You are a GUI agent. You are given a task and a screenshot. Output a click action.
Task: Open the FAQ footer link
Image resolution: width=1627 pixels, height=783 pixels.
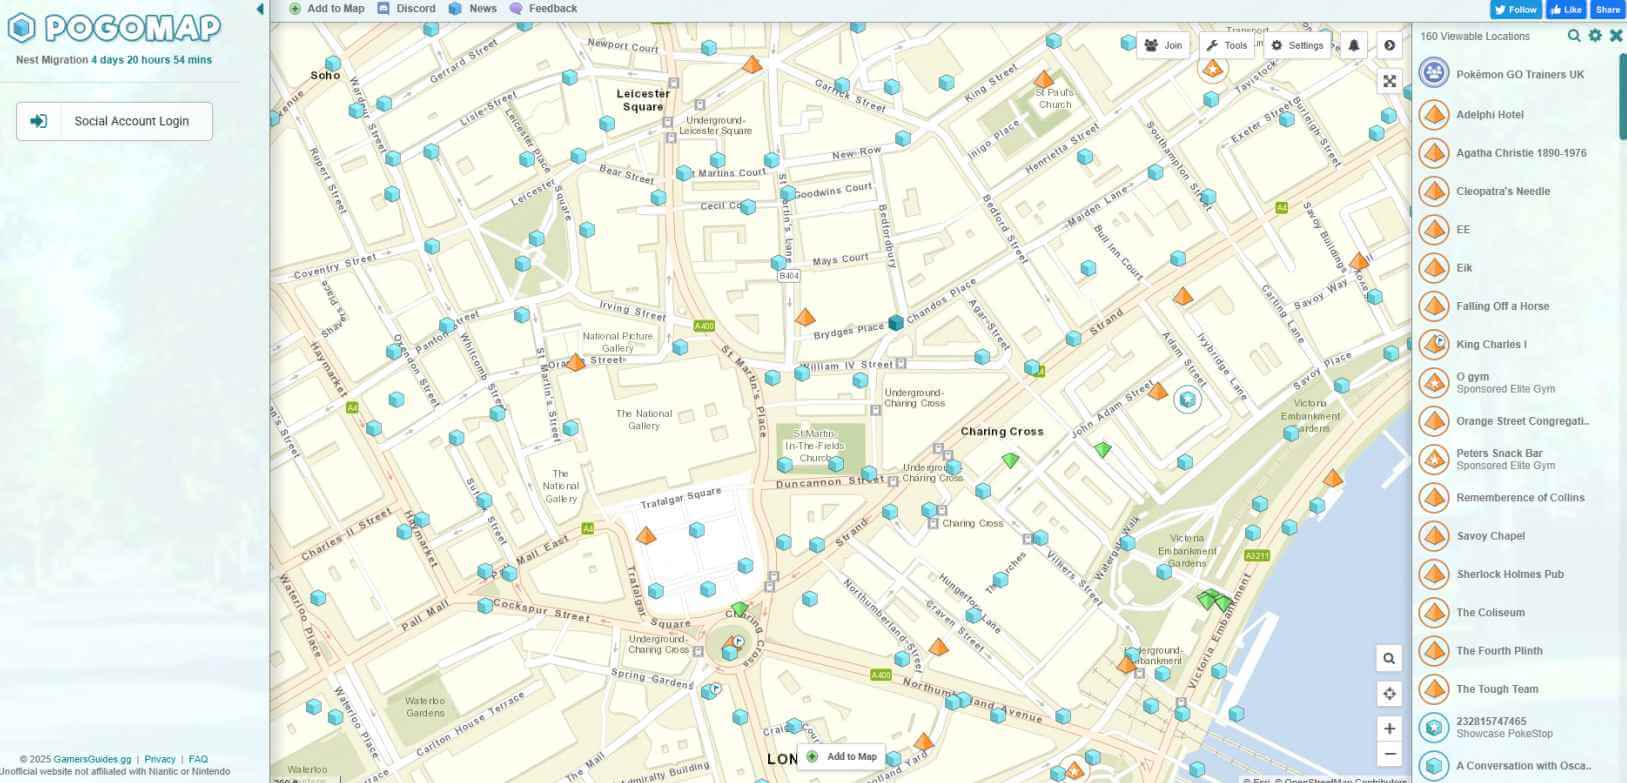(x=198, y=759)
